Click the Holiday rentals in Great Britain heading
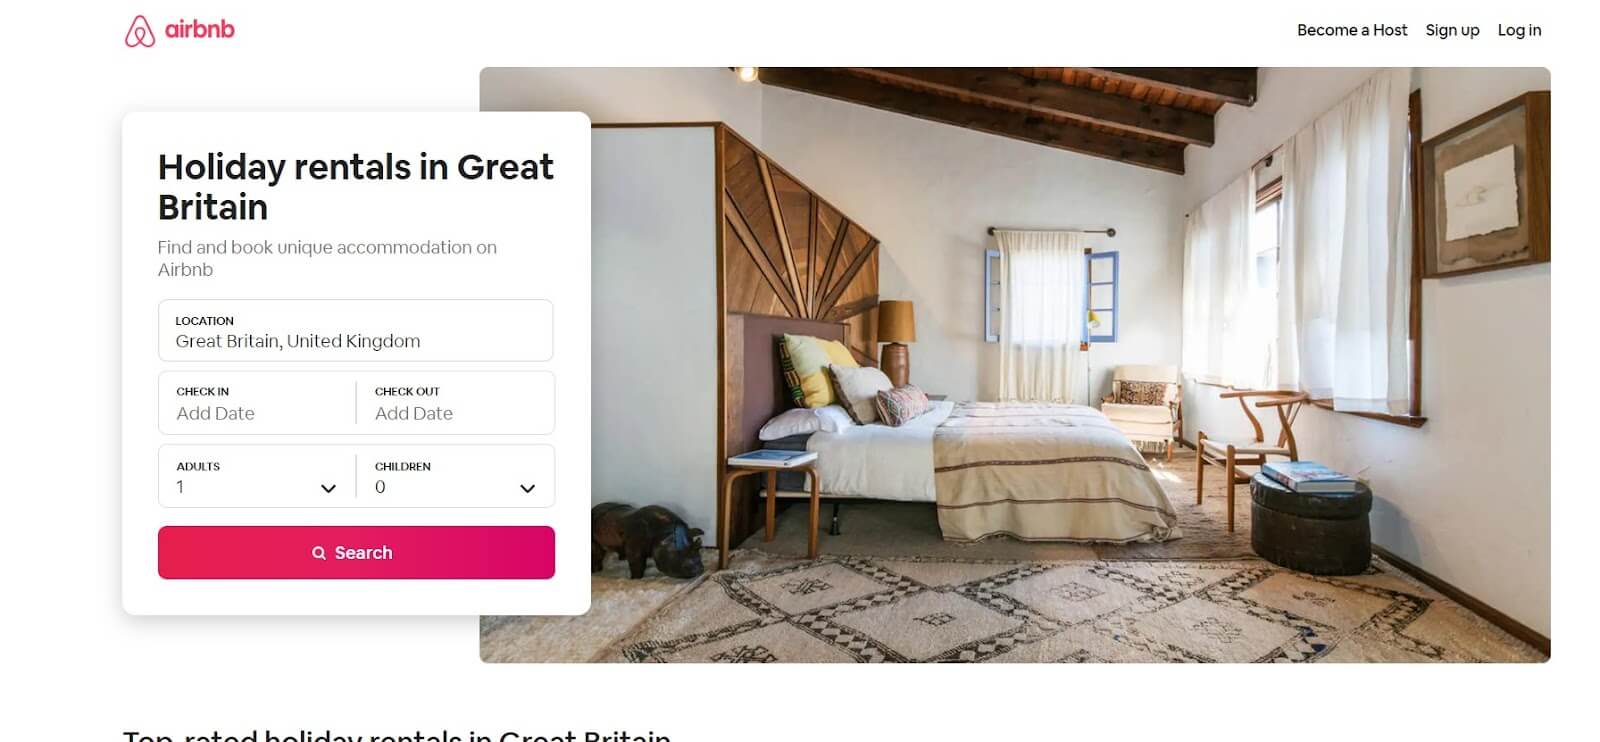 coord(355,187)
